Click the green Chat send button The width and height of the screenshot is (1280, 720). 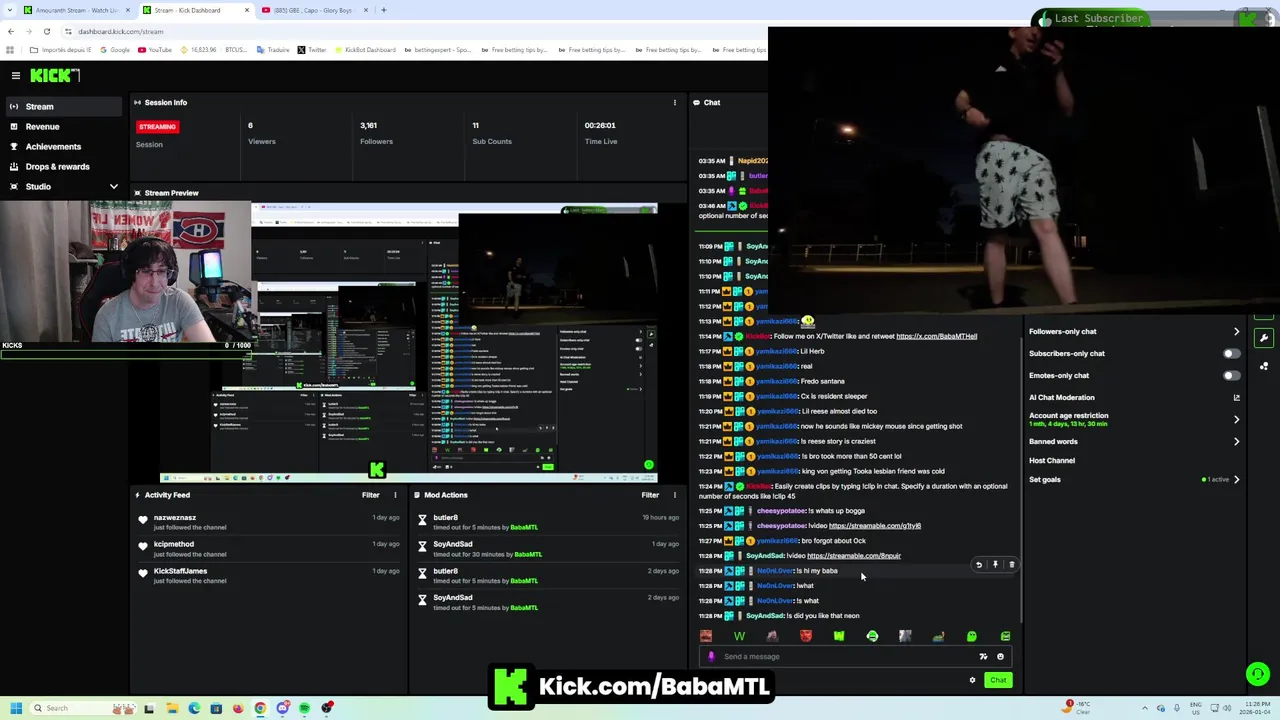998,680
